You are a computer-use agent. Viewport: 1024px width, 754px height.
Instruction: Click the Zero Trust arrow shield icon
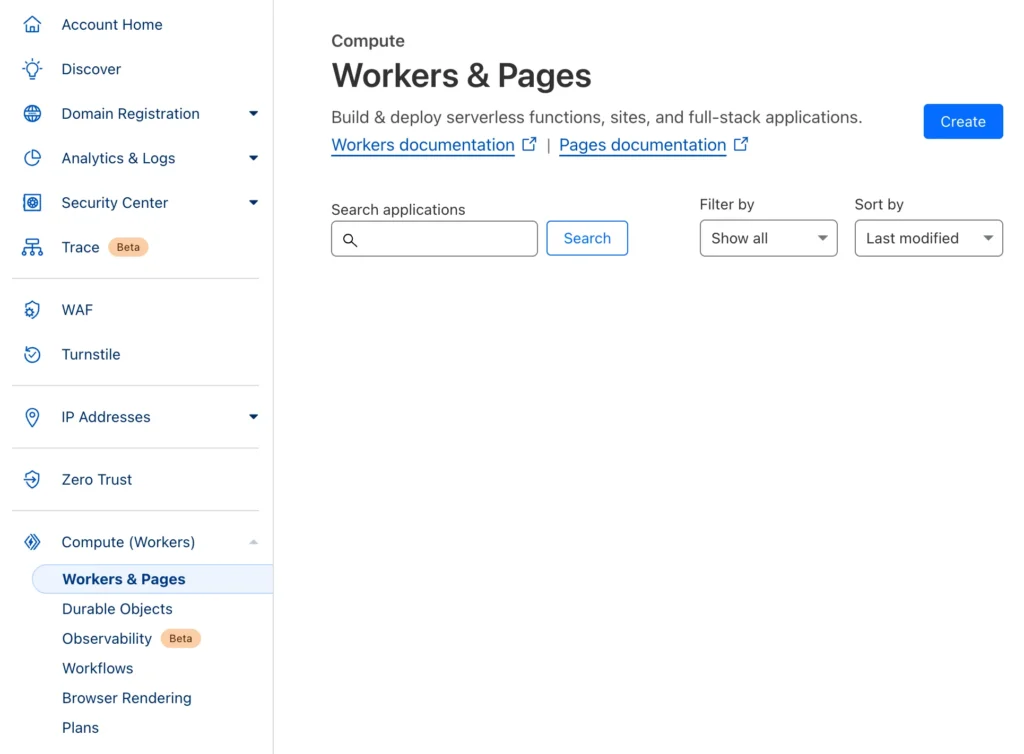pyautogui.click(x=32, y=479)
